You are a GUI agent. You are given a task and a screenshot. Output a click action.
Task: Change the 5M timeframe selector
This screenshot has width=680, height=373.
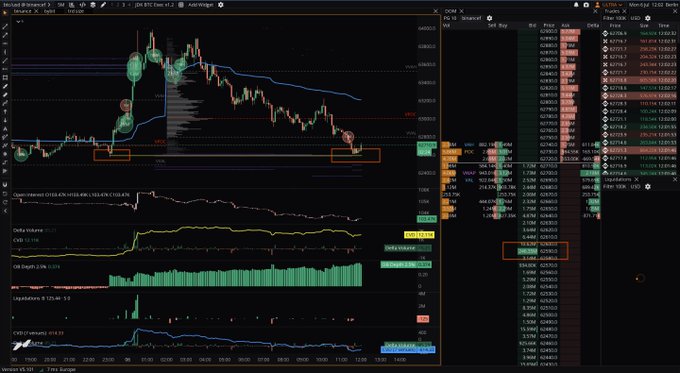(x=61, y=4)
